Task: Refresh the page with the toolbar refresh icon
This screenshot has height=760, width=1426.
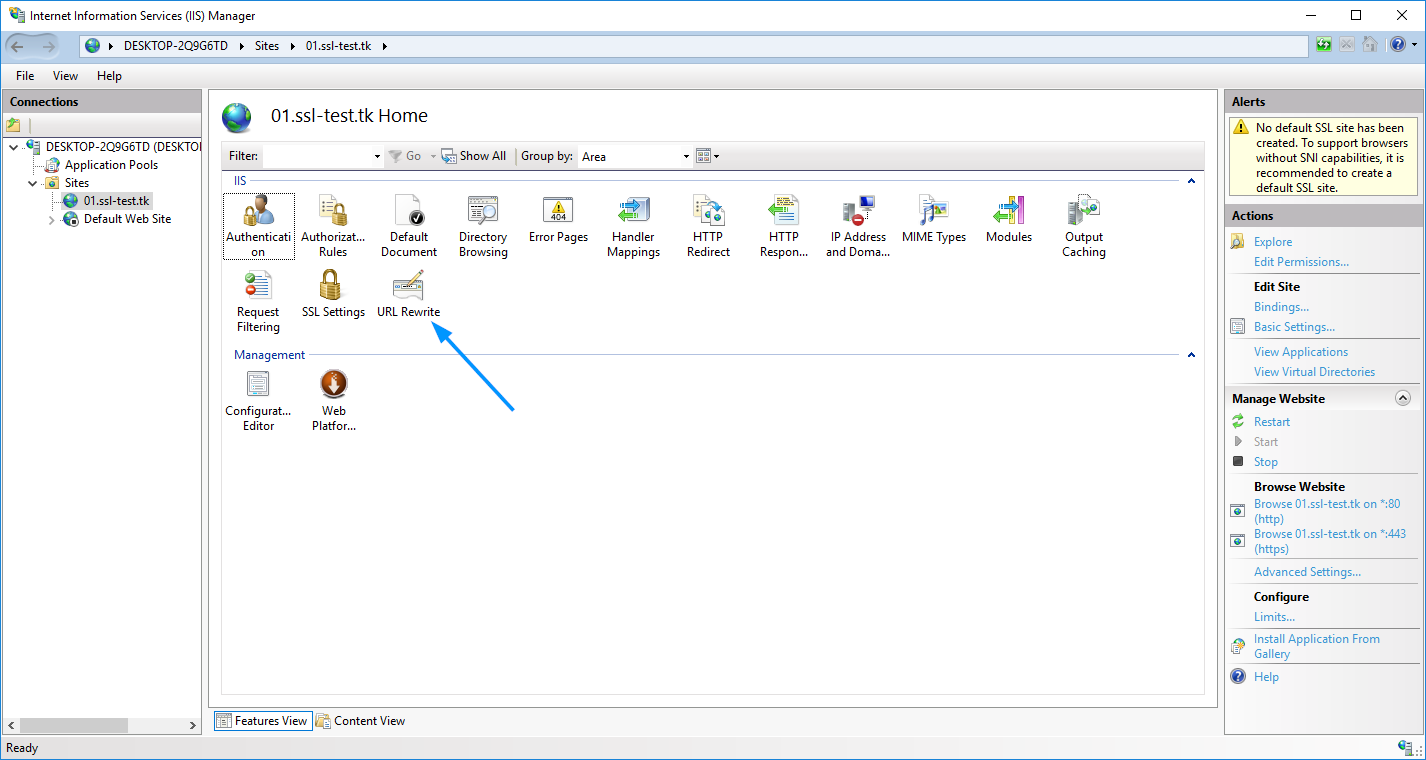Action: tap(1322, 45)
